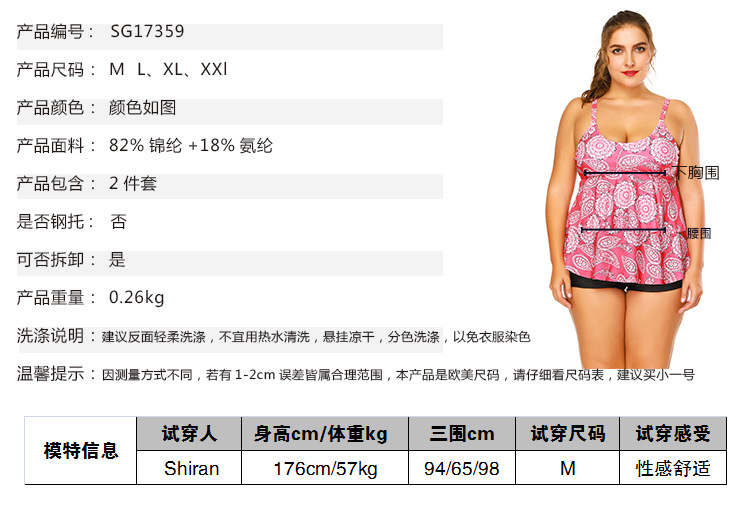
Task: Click the 模特信息 table cell
Action: point(81,451)
